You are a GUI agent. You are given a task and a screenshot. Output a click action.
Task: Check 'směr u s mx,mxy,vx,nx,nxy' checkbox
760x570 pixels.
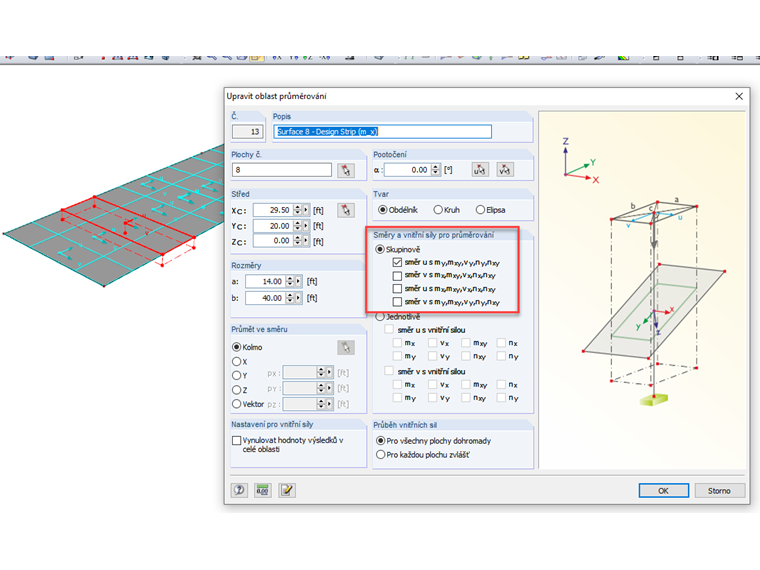coord(397,289)
